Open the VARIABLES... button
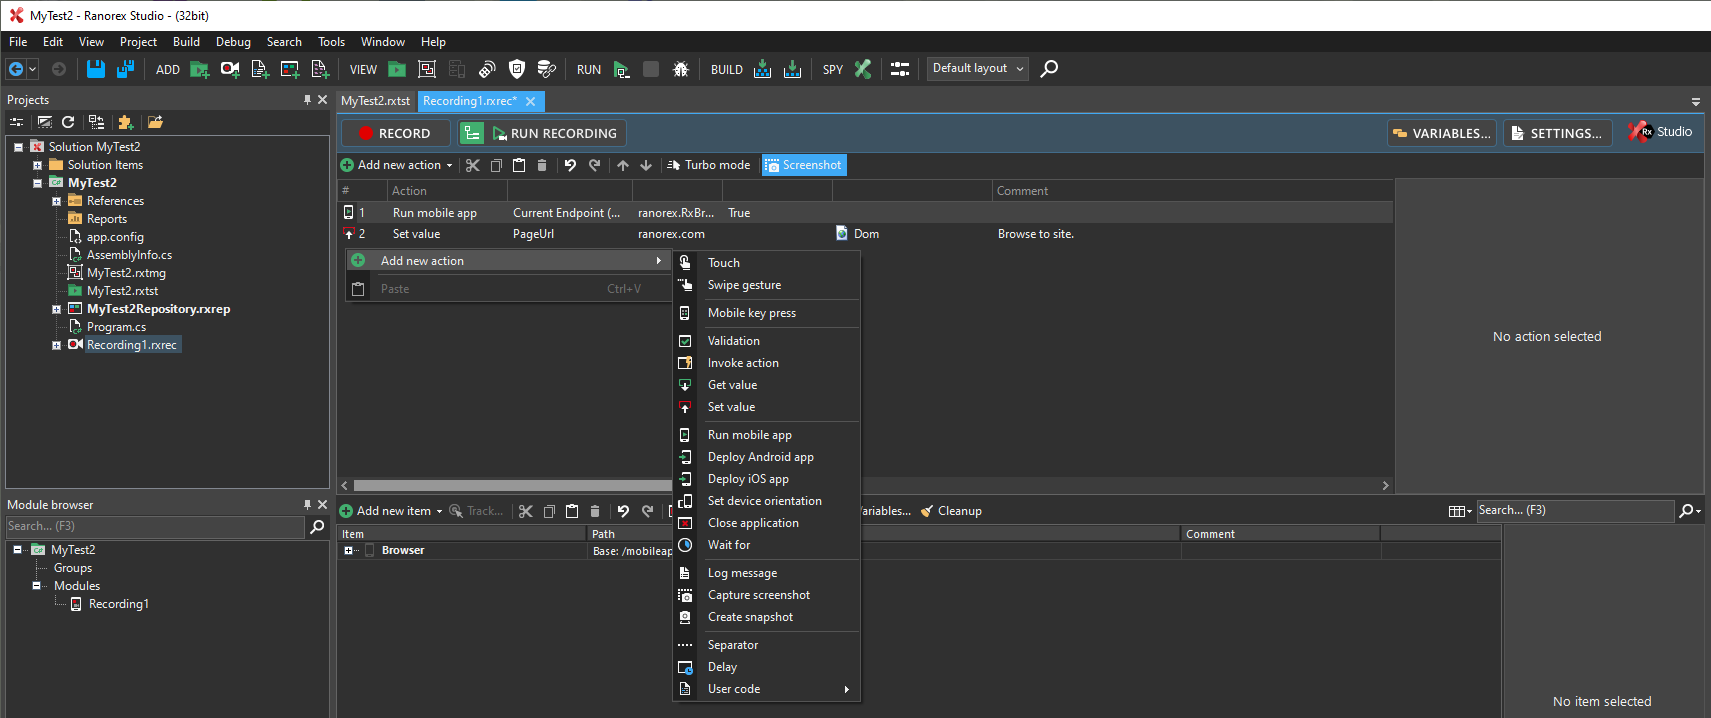The image size is (1711, 718). (x=1441, y=133)
